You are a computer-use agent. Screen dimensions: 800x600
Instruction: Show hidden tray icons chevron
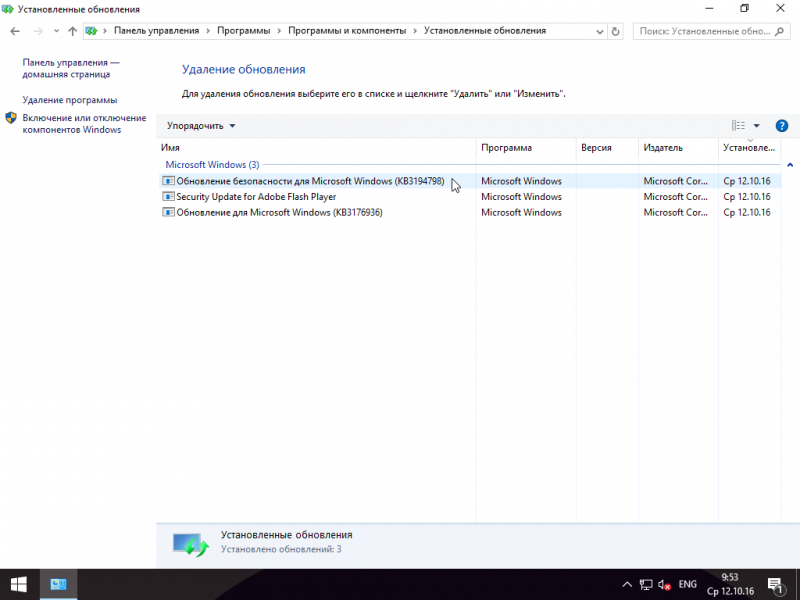tap(627, 585)
